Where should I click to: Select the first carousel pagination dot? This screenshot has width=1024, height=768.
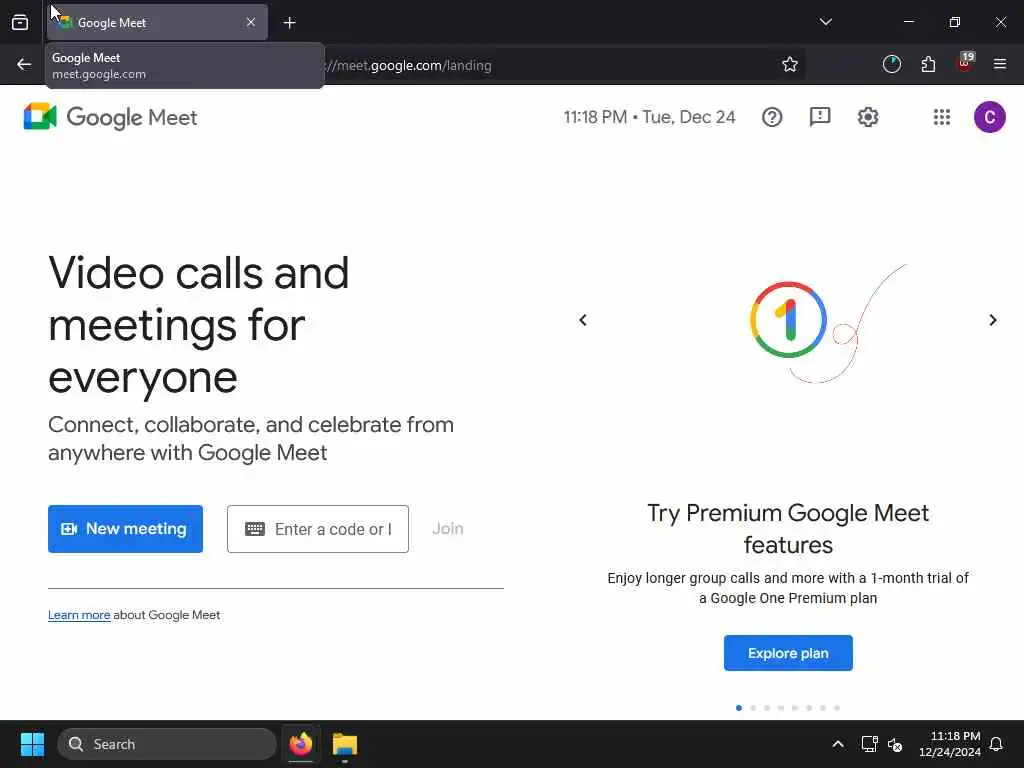[739, 708]
